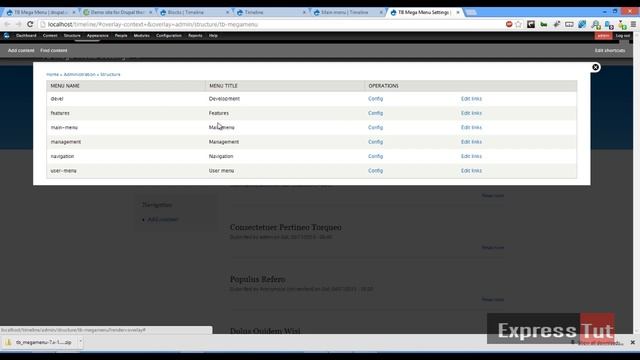Click the Administration breadcrumb link
640x360 pixels.
[x=80, y=75]
